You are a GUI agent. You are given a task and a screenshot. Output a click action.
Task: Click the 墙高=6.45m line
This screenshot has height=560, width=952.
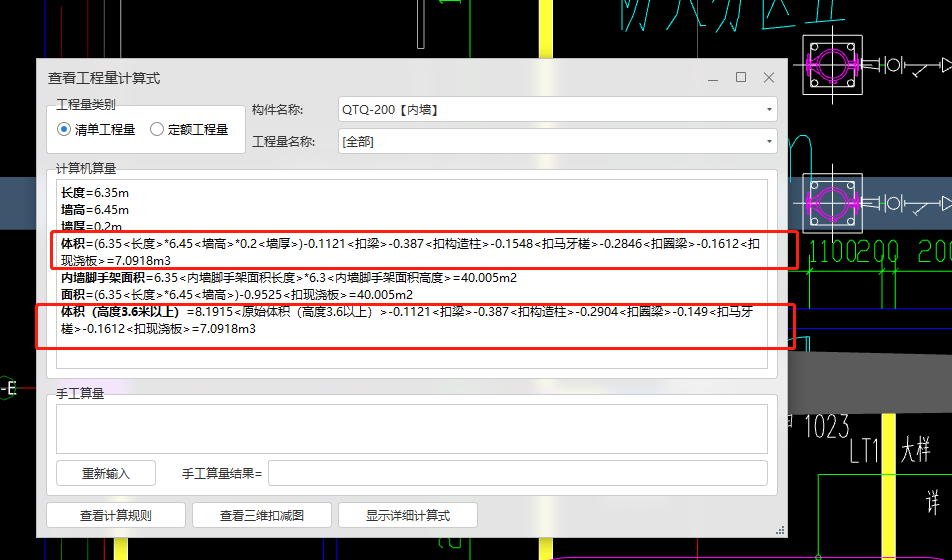click(95, 210)
